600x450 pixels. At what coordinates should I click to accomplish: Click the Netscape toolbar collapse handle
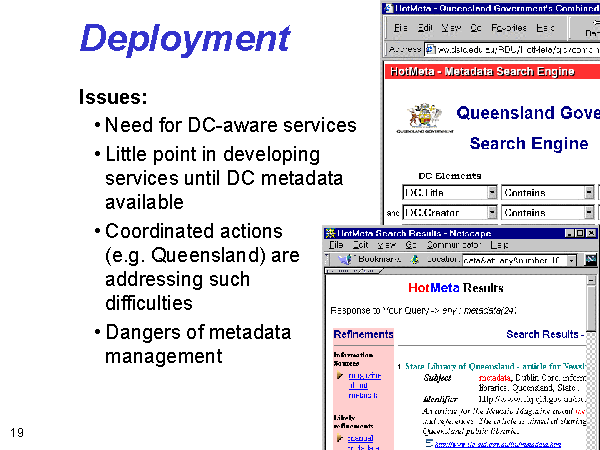coord(326,260)
